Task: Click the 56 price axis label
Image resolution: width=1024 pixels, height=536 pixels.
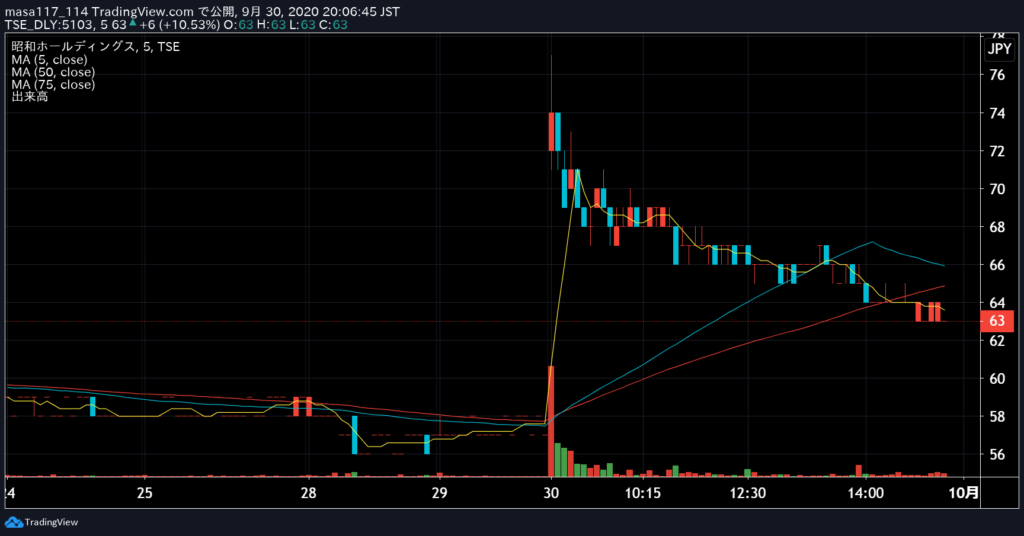Action: tap(997, 454)
